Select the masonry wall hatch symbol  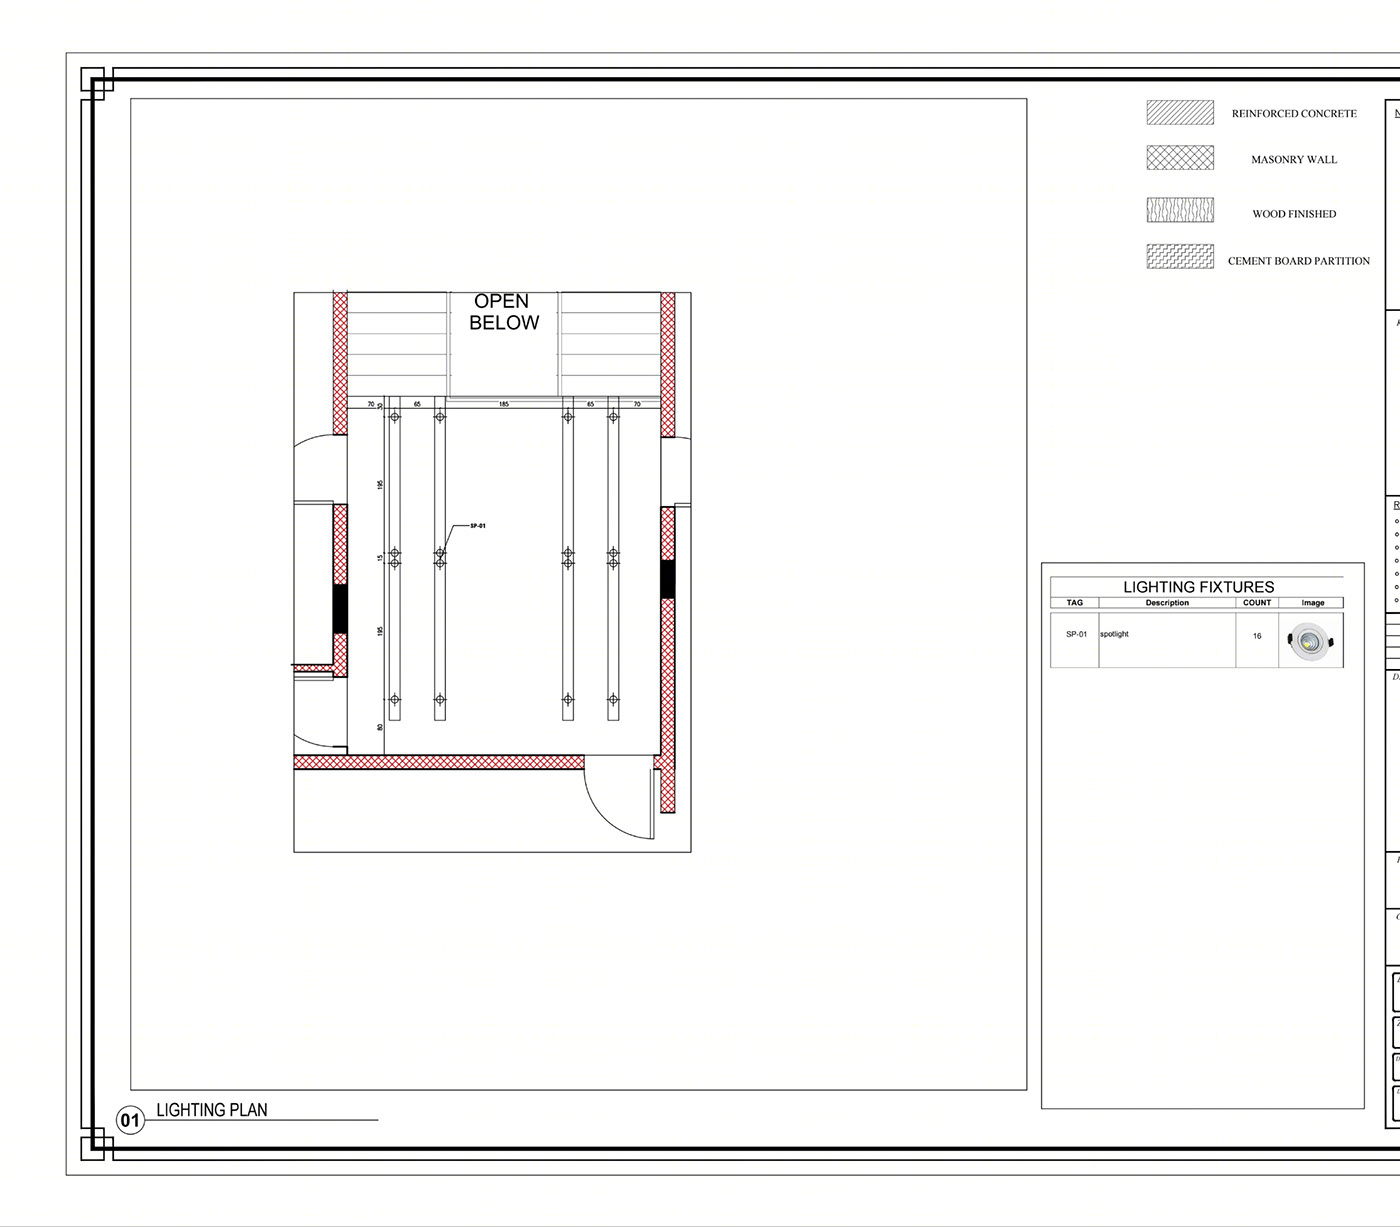tap(1178, 158)
